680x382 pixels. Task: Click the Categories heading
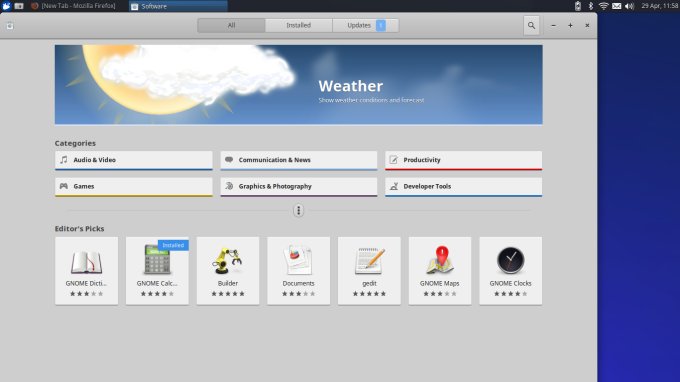[x=75, y=143]
